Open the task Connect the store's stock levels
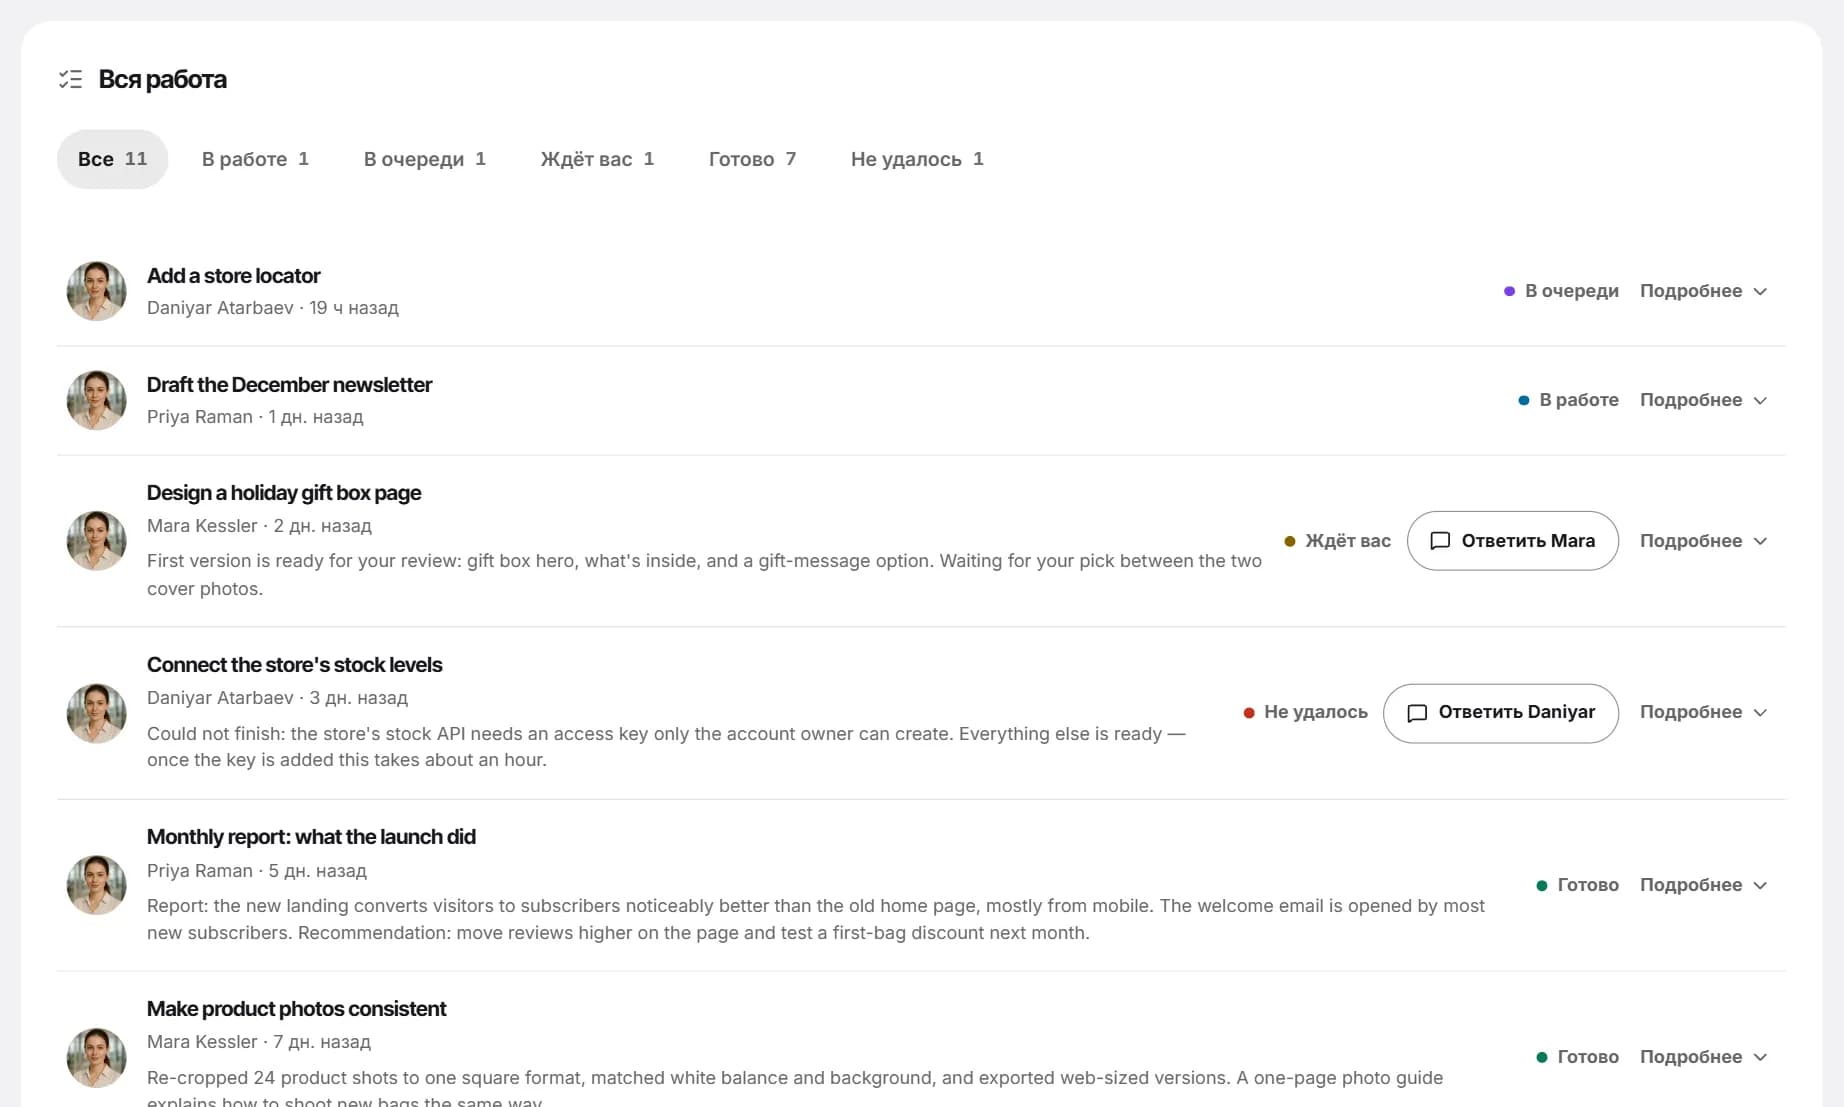 click(x=294, y=665)
